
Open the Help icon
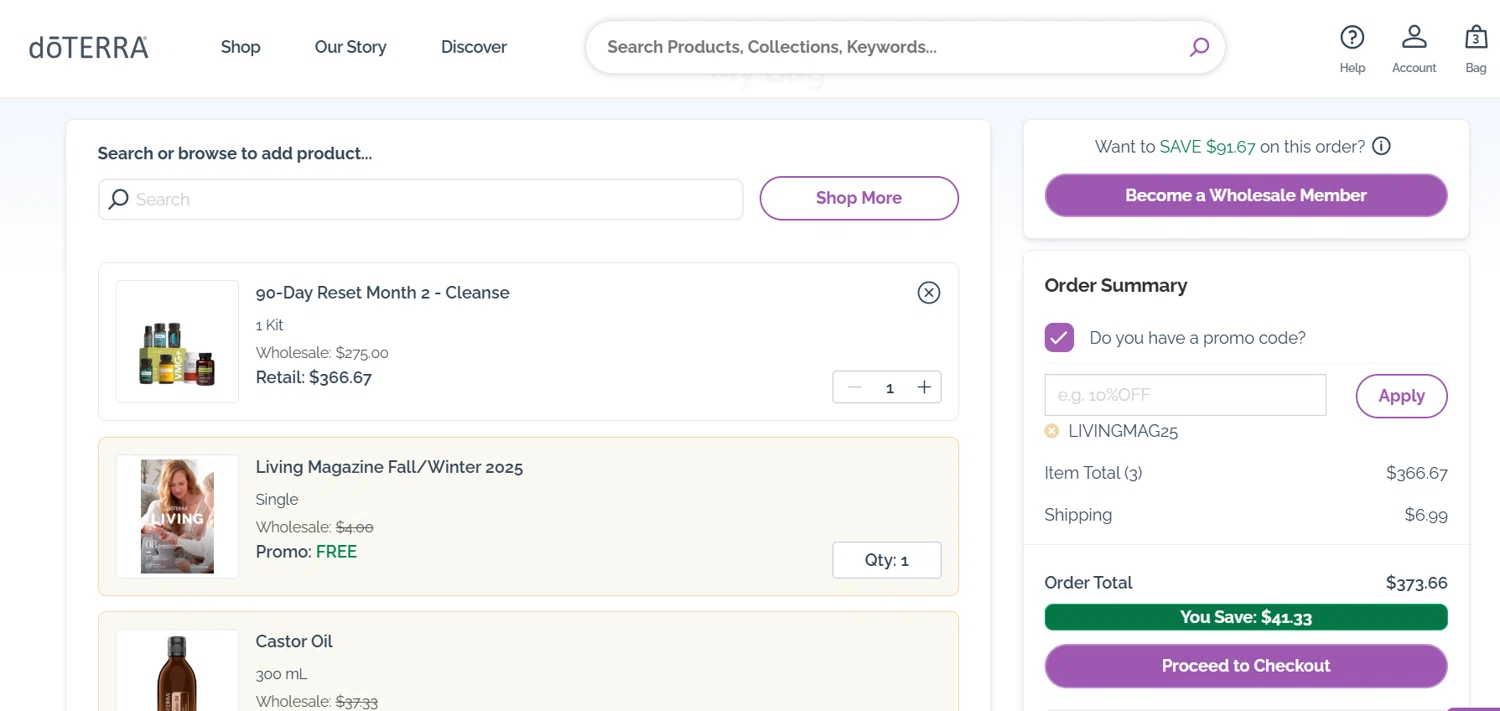point(1352,38)
